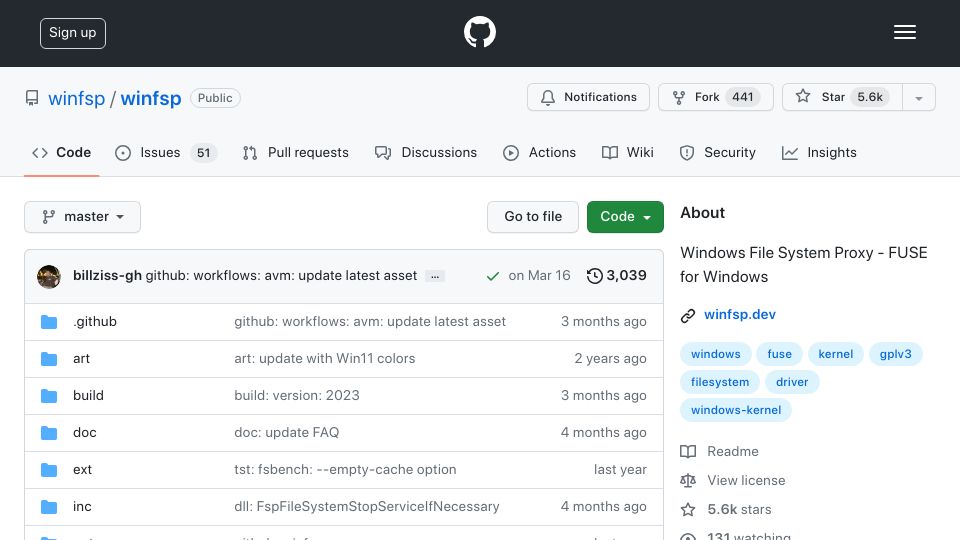The image size is (960, 540).
Task: Open the Star lists dropdown arrow
Action: [918, 97]
